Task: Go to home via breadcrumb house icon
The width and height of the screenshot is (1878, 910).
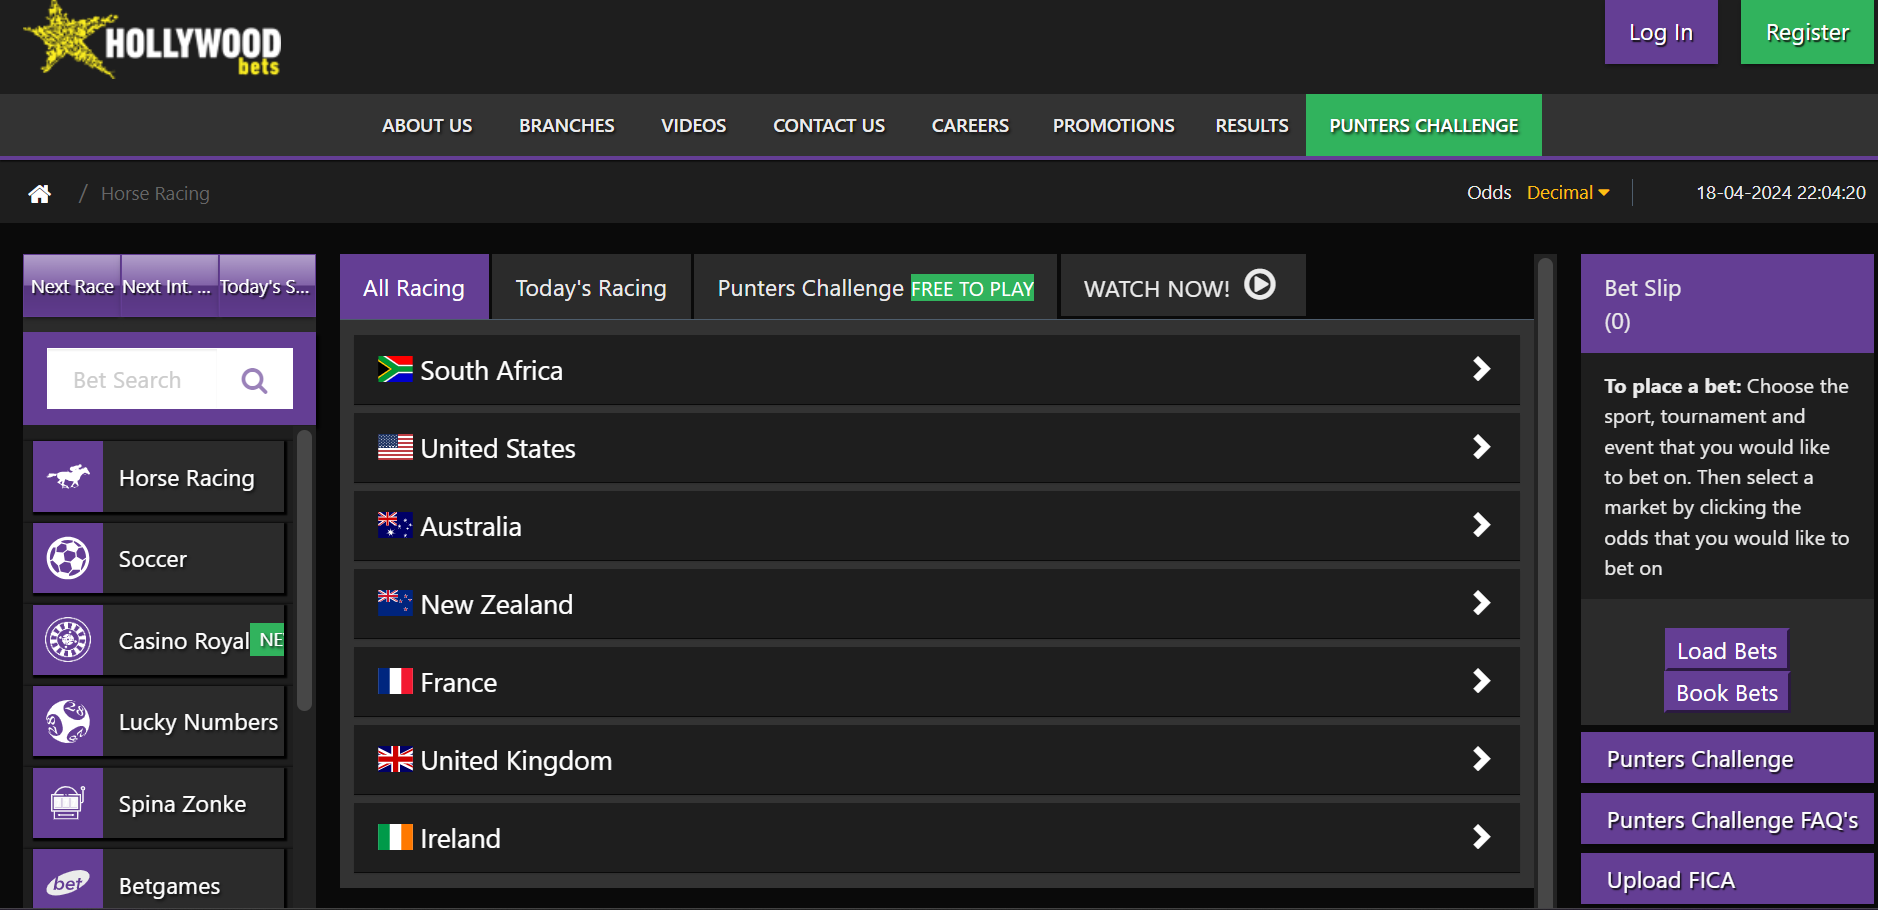Action: coord(39,193)
